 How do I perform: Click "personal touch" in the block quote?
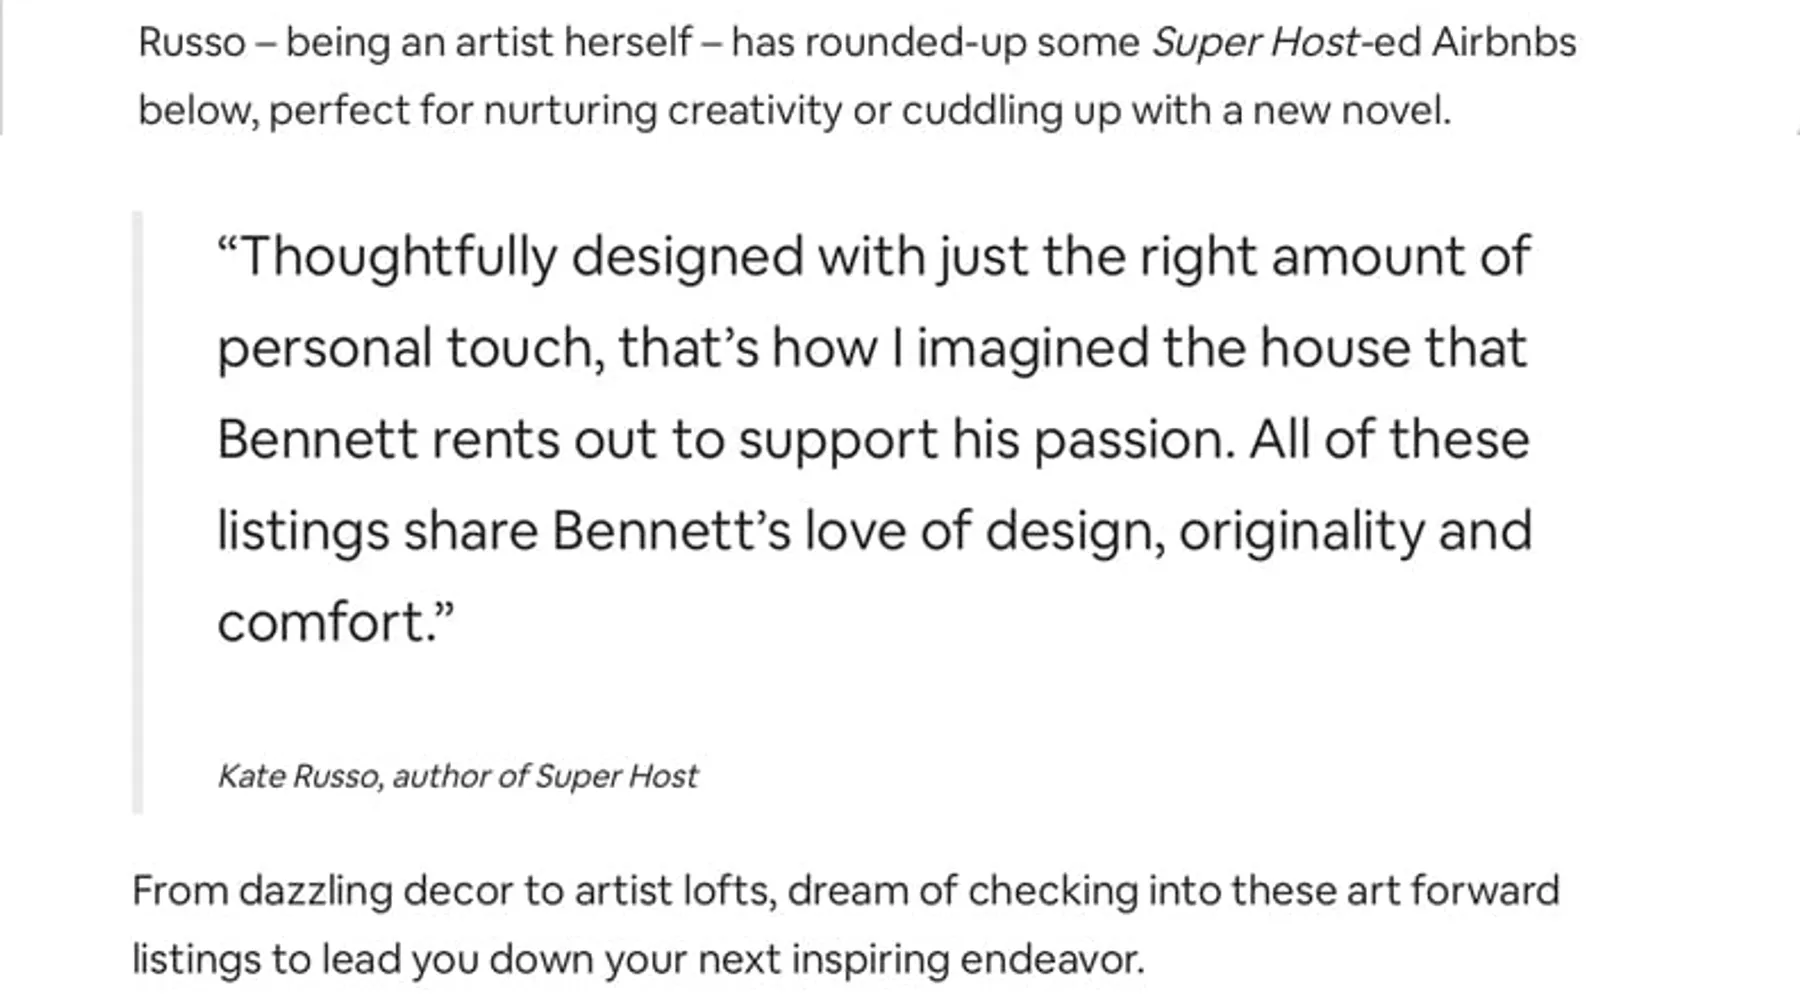point(410,348)
